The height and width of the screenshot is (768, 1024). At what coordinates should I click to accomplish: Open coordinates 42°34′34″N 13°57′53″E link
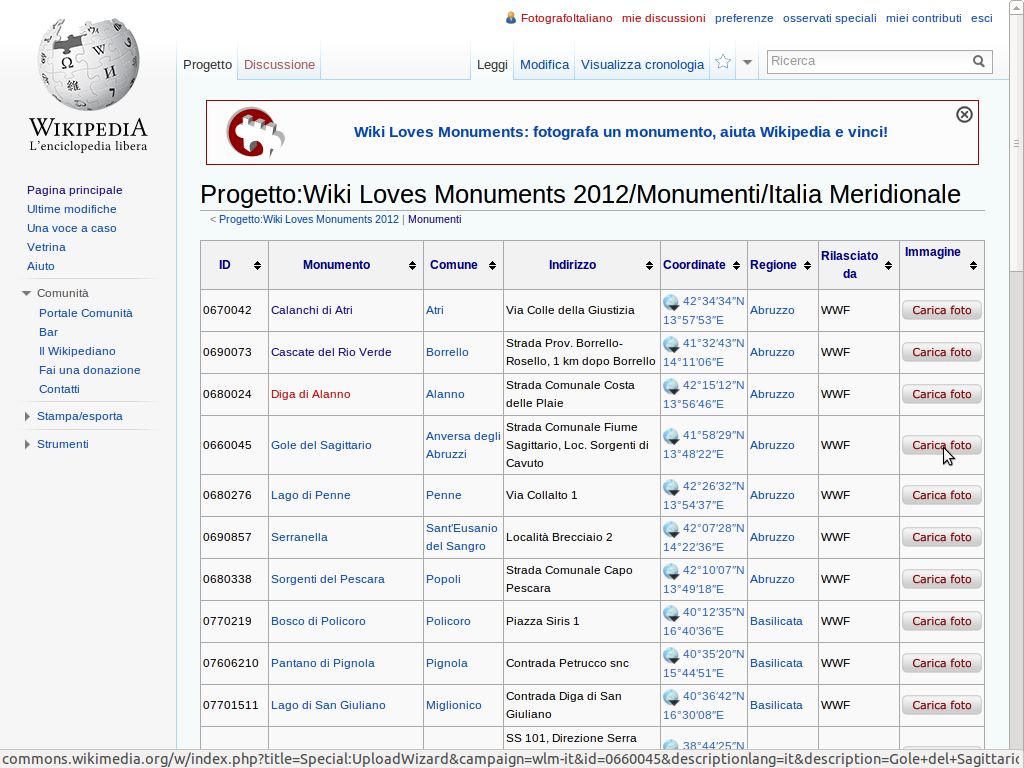(704, 310)
